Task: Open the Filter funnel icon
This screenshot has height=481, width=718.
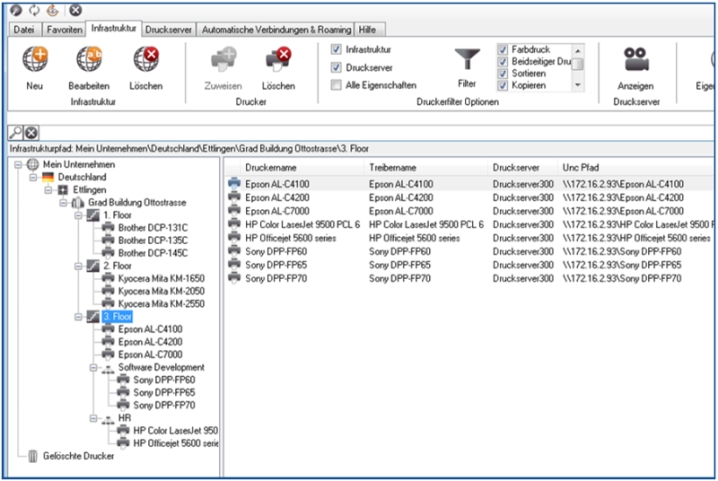Action: 467,58
